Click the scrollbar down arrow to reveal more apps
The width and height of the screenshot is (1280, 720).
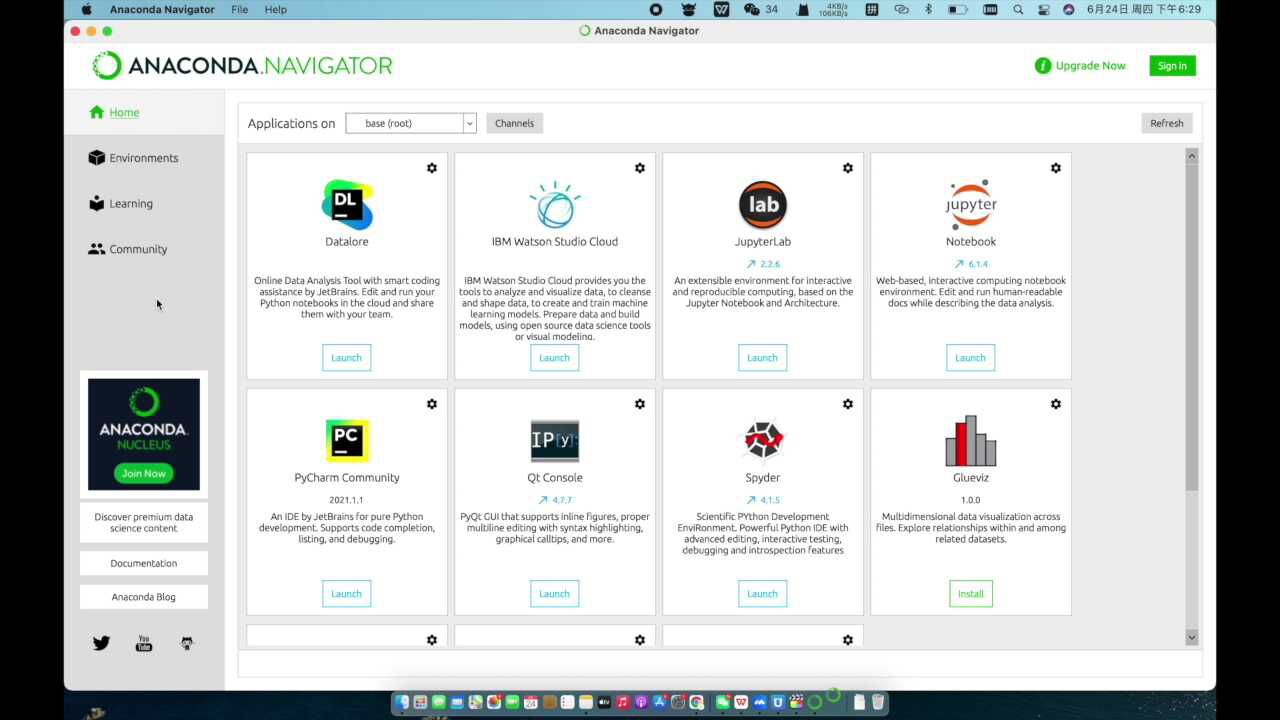click(x=1191, y=637)
